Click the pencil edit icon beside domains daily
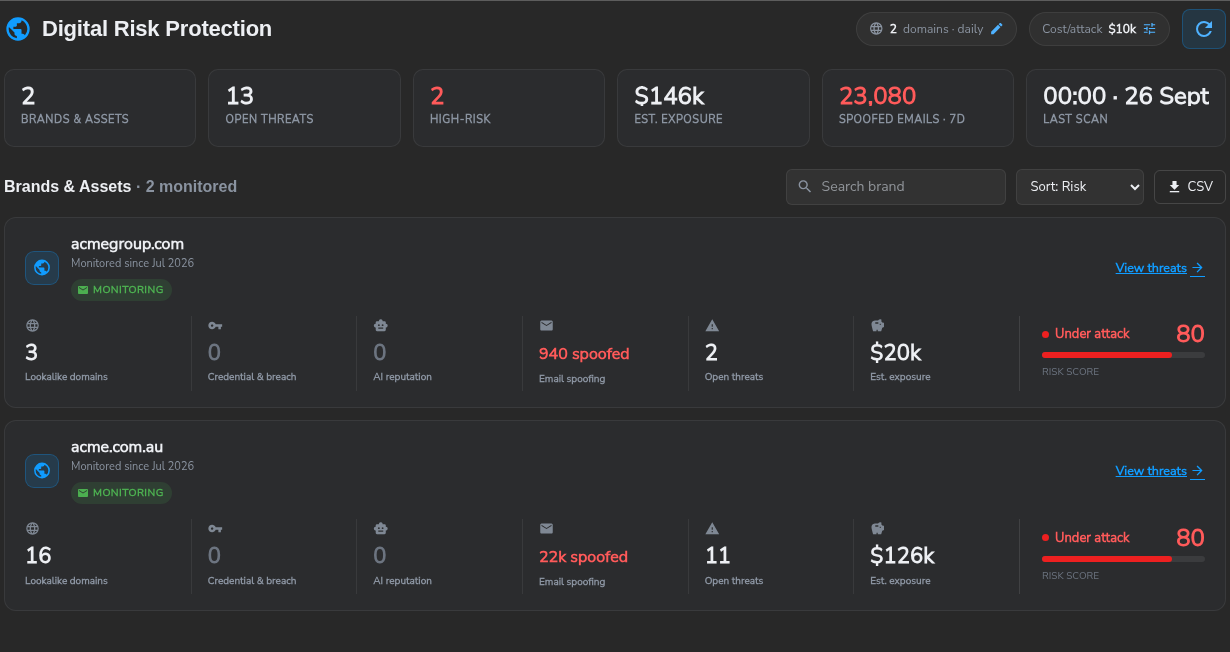The height and width of the screenshot is (652, 1230). [997, 29]
